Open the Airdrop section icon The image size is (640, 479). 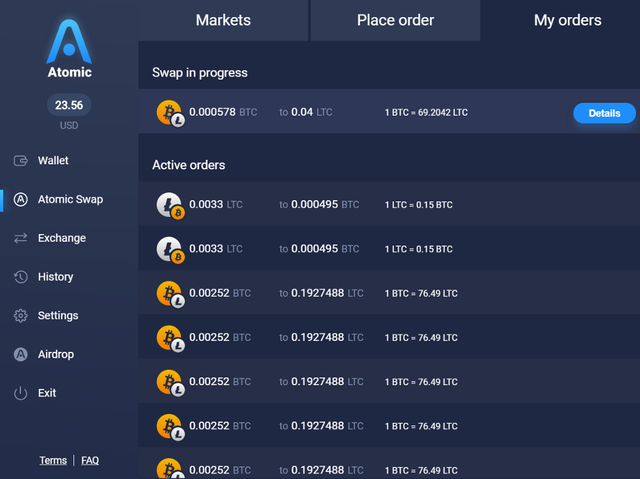20,354
